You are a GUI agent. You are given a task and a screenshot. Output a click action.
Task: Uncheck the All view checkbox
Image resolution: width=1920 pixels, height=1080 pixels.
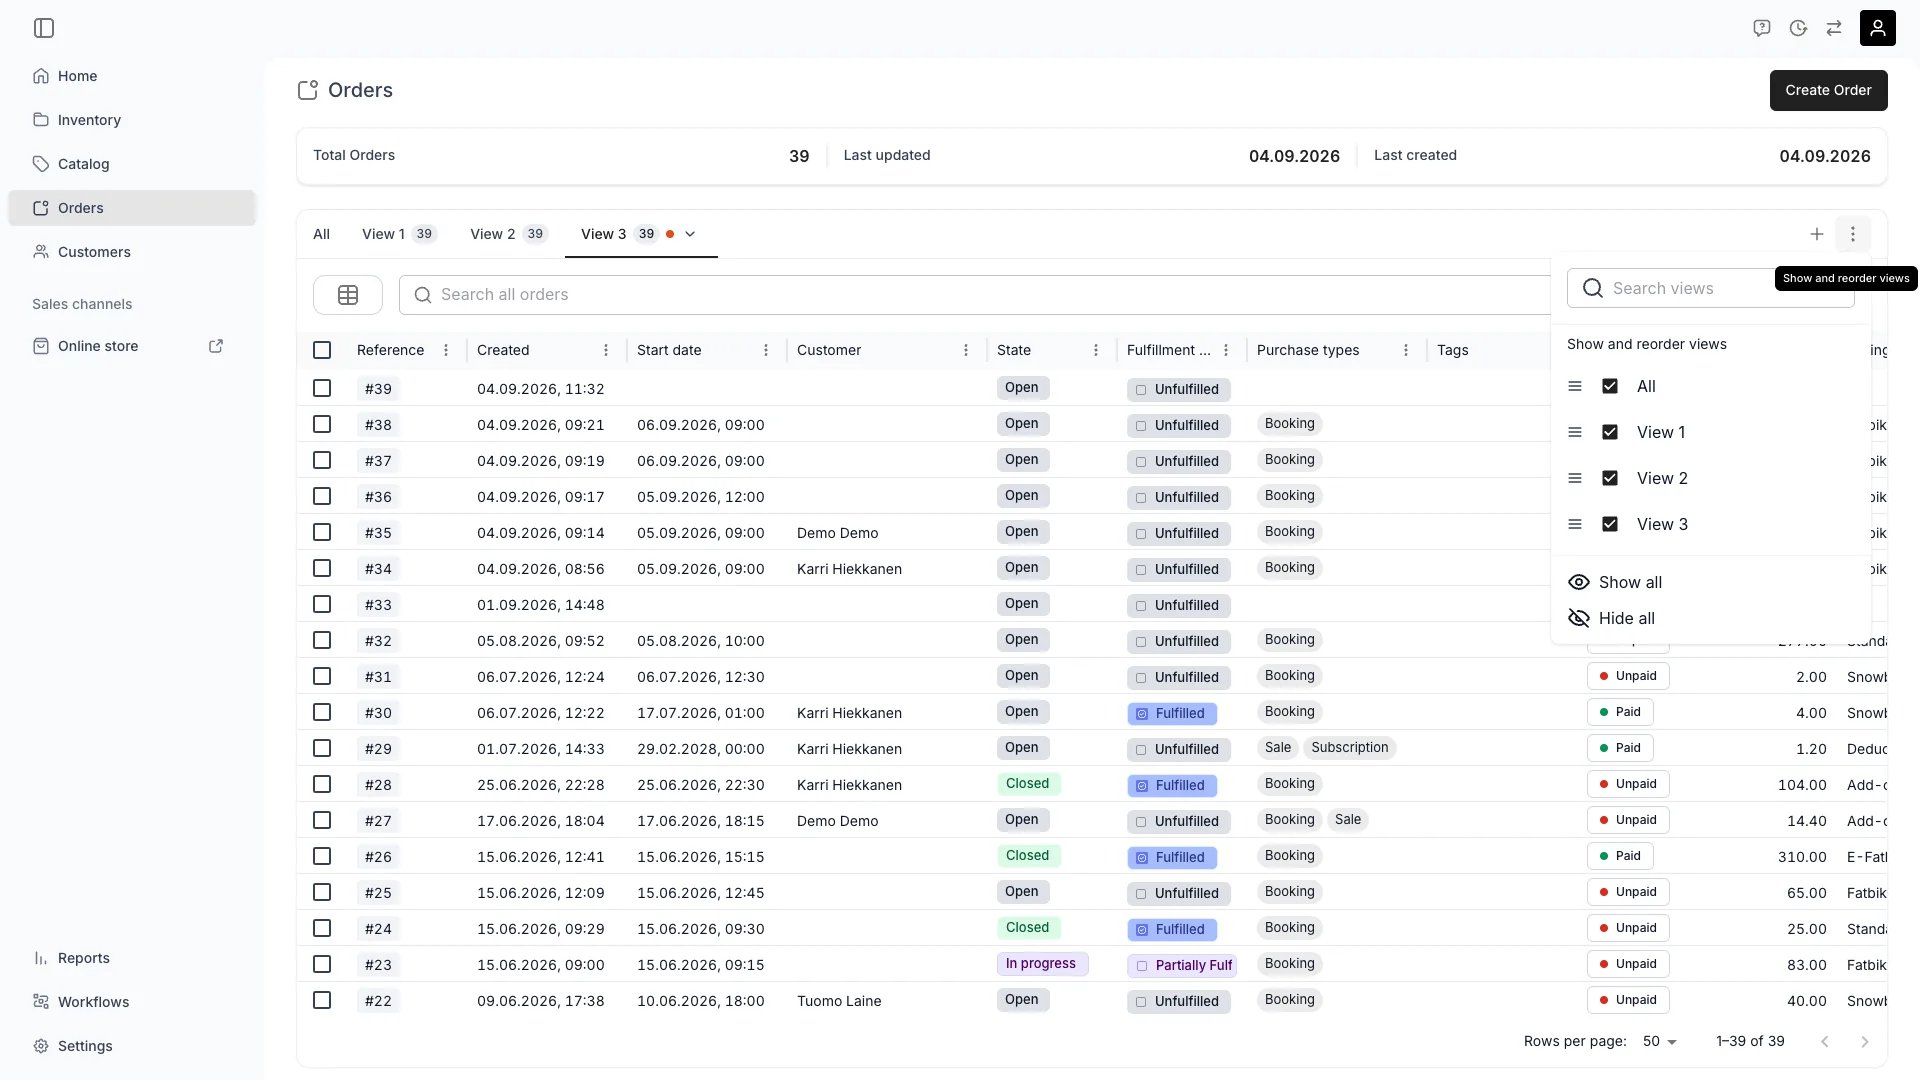tap(1610, 386)
